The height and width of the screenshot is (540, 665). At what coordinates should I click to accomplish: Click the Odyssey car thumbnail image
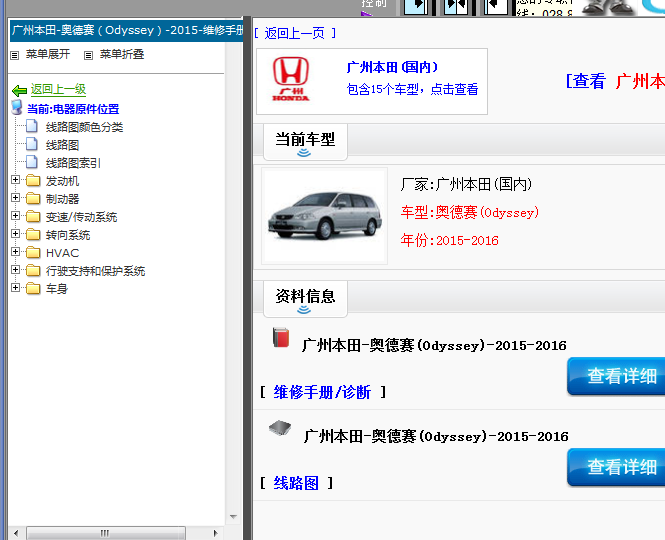click(x=324, y=217)
